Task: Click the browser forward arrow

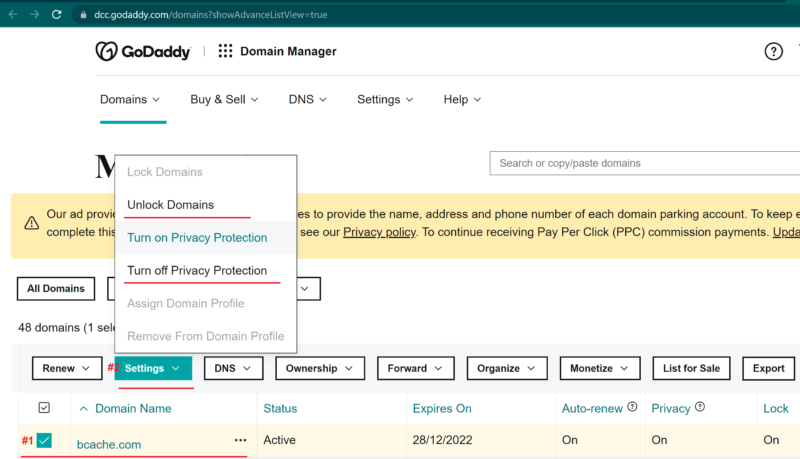Action: (35, 14)
